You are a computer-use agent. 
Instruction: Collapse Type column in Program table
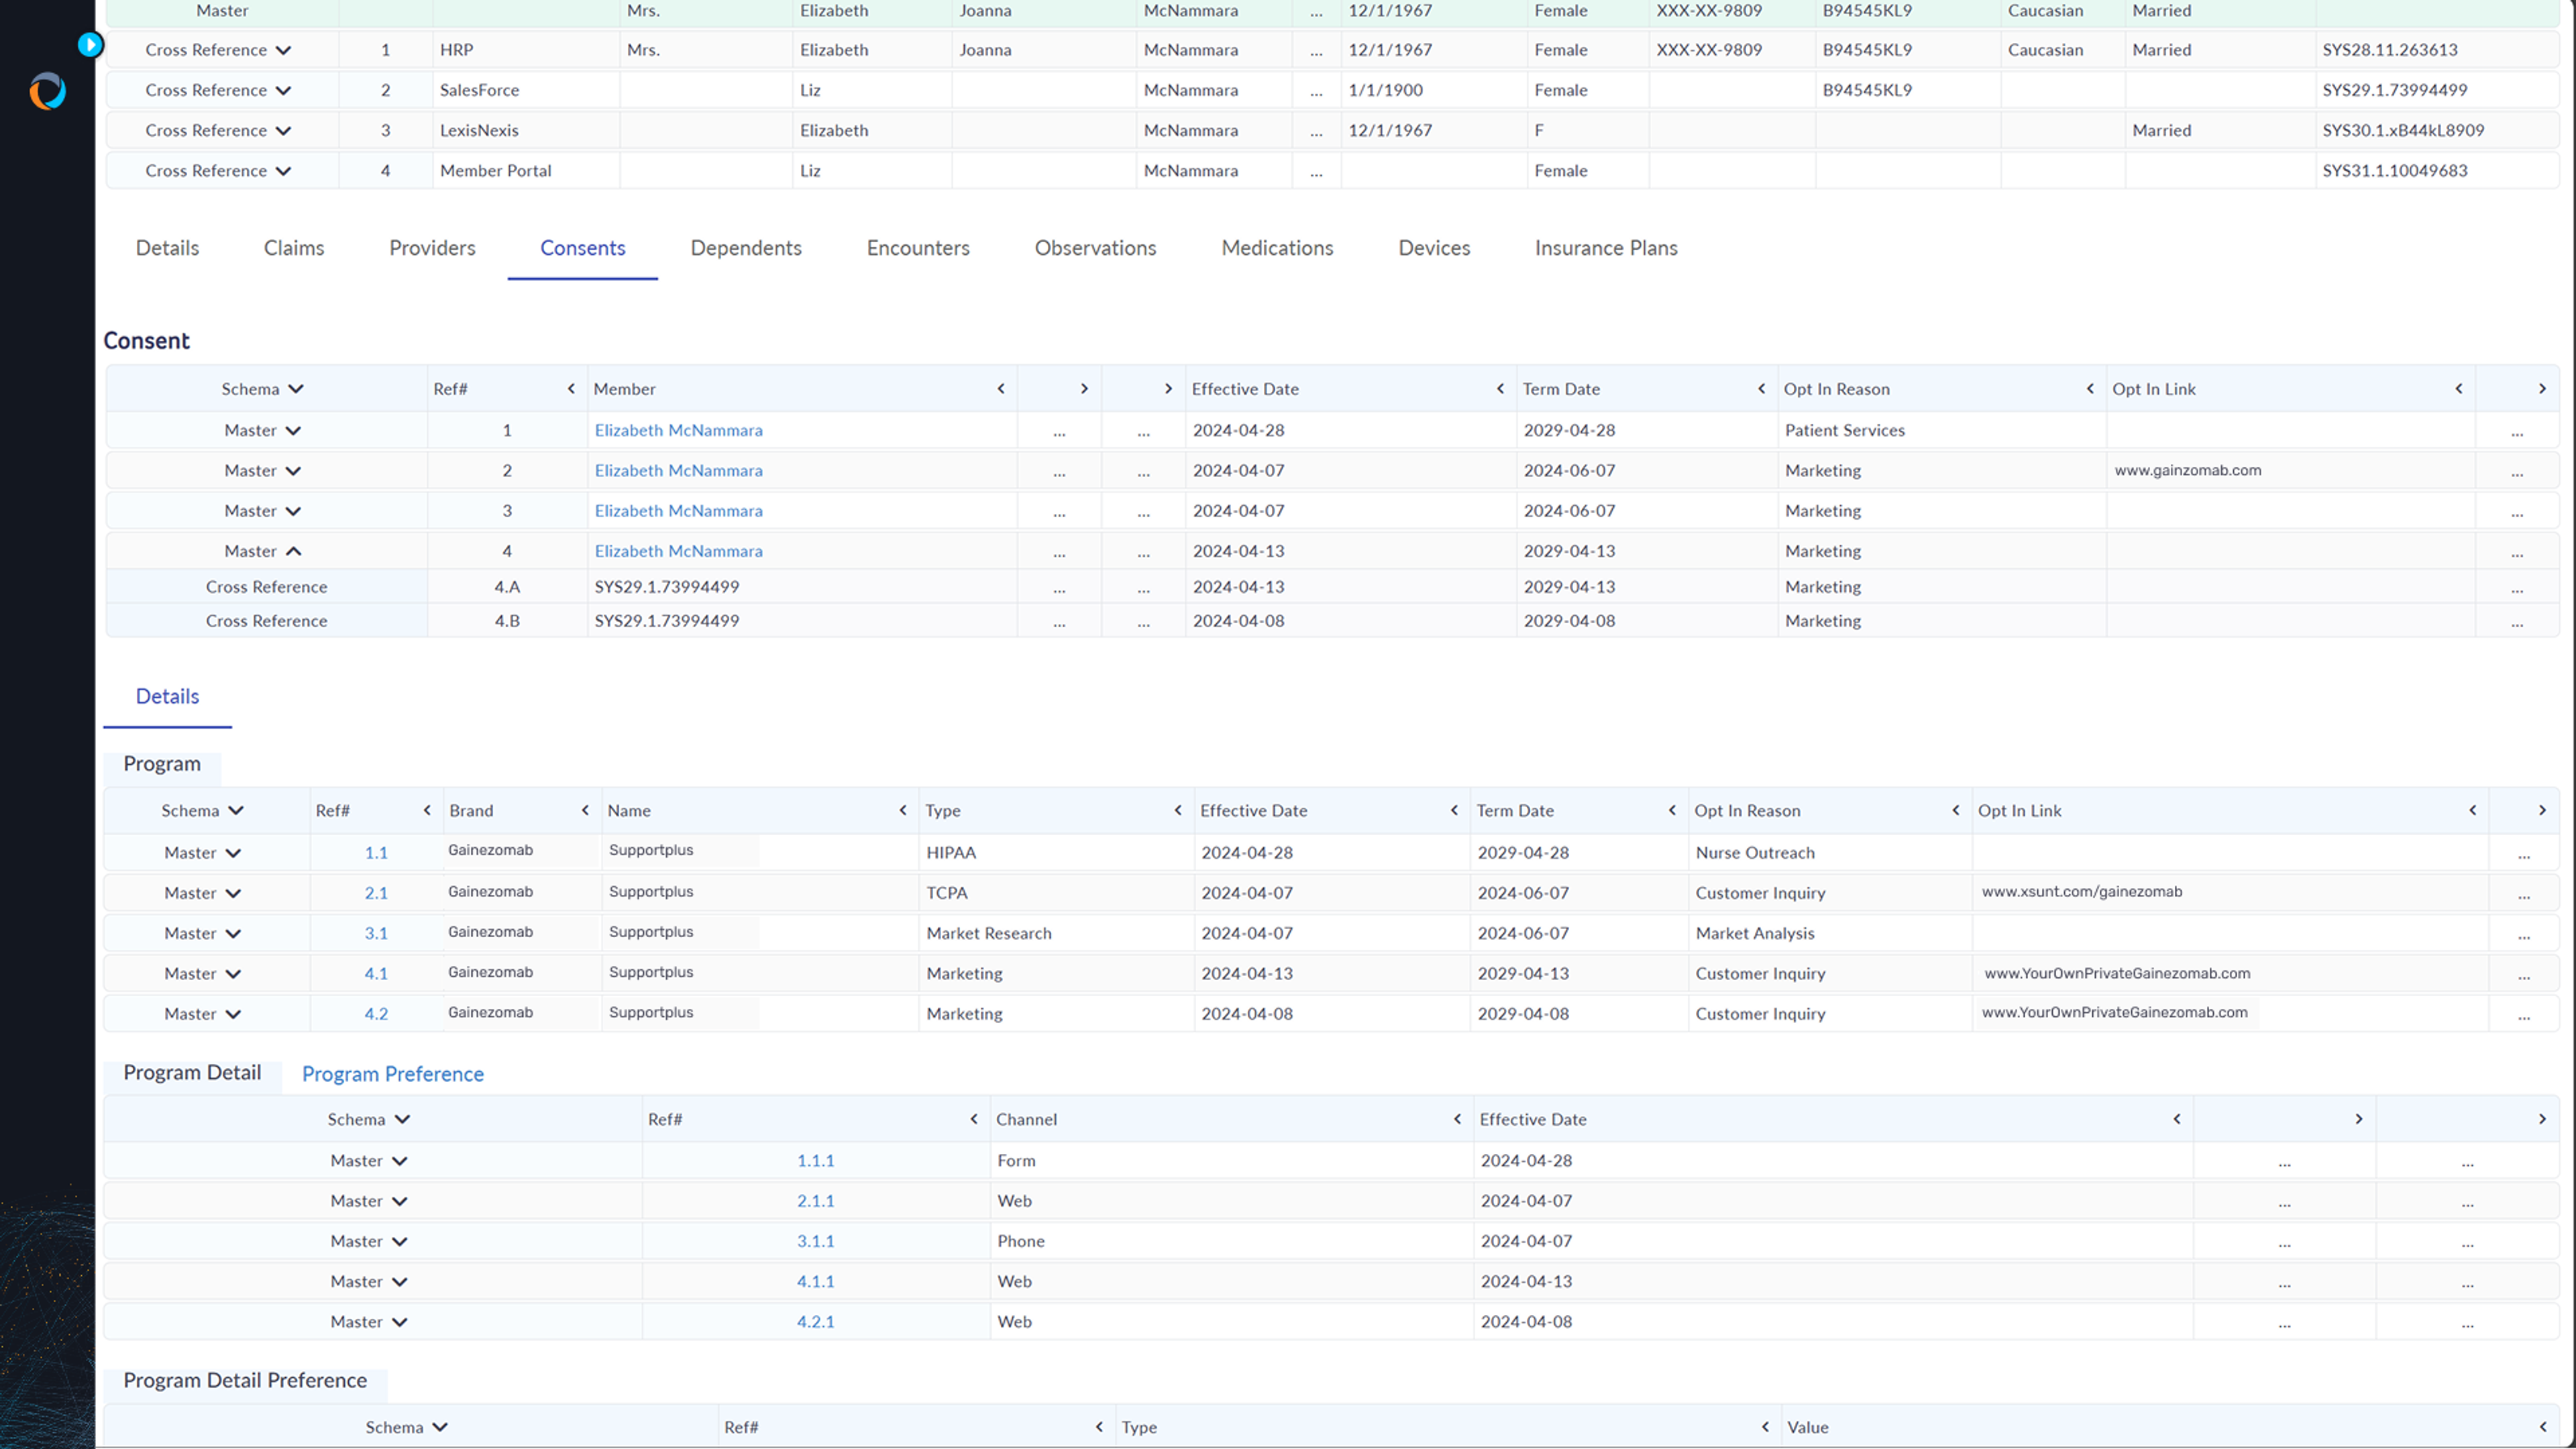[1178, 810]
